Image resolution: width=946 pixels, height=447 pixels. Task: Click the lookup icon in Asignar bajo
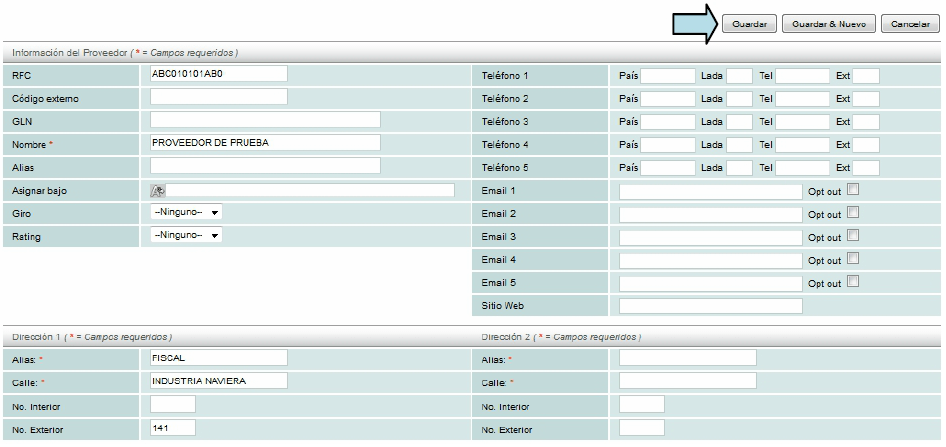tap(157, 190)
